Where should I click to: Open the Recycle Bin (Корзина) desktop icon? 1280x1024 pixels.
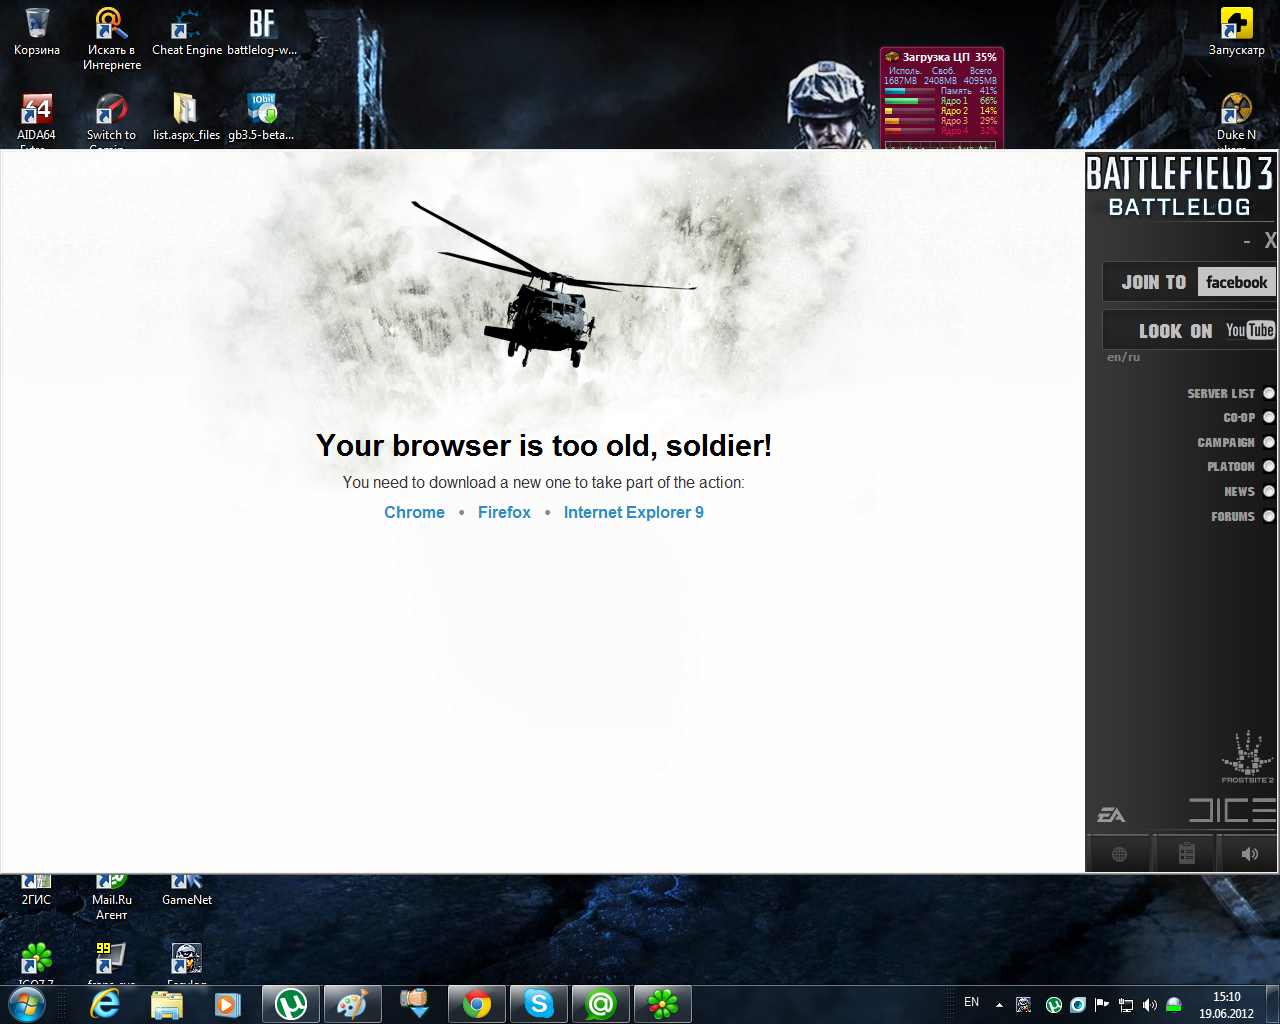37,32
